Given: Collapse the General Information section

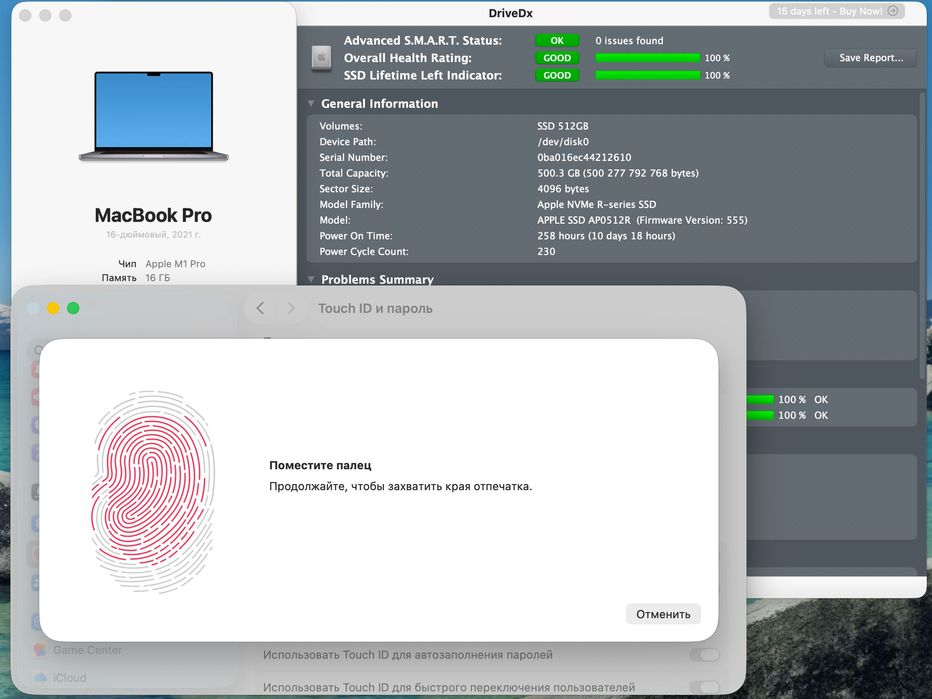Looking at the screenshot, I should tap(311, 103).
